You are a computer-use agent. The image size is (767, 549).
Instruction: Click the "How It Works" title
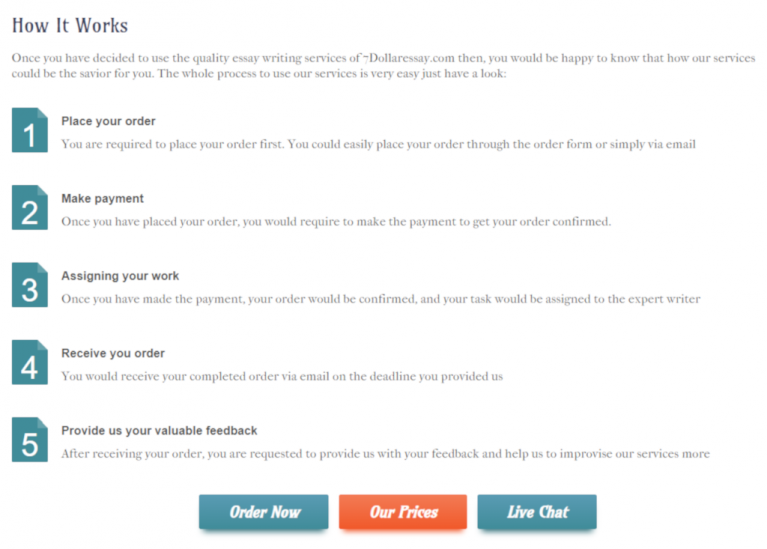70,25
